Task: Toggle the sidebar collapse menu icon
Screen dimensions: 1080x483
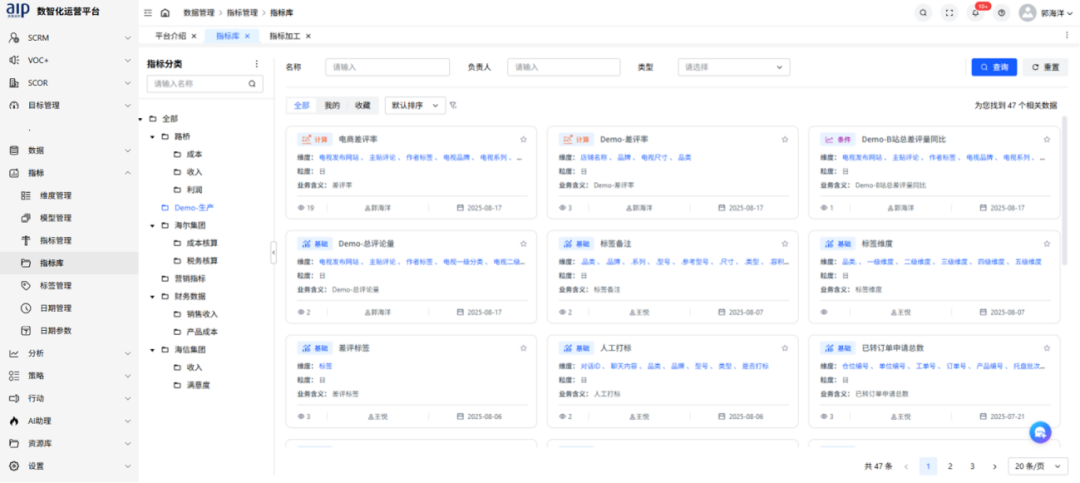Action: tap(148, 13)
